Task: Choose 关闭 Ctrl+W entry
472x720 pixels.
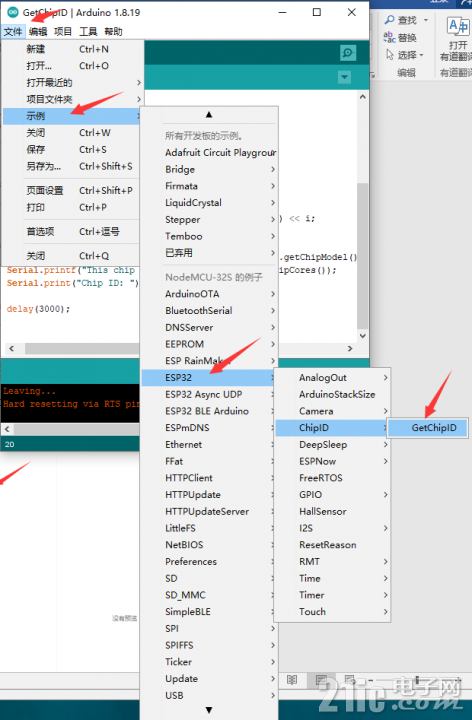Action: (x=71, y=133)
